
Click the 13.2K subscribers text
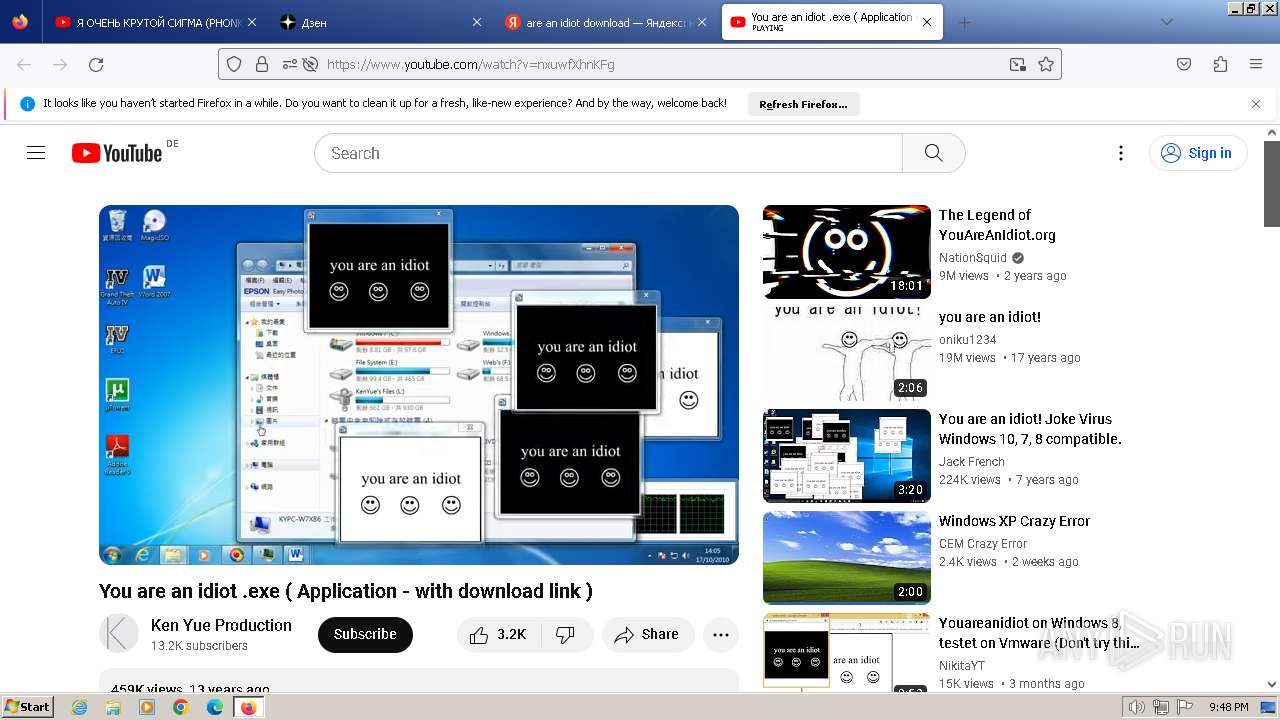199,646
